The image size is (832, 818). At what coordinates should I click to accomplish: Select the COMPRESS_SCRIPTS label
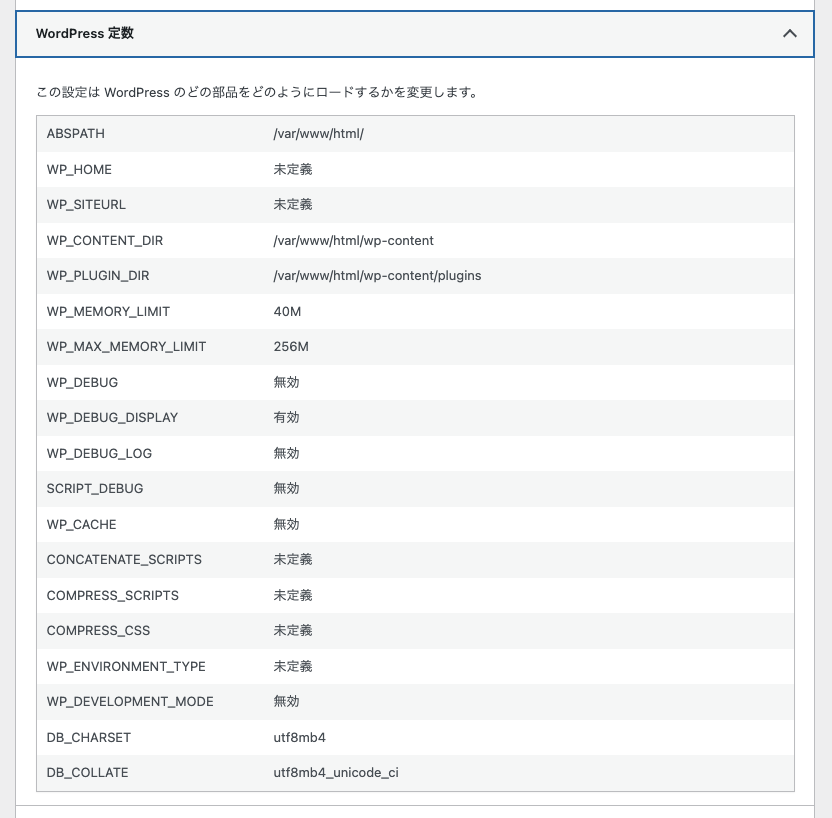pyautogui.click(x=112, y=596)
